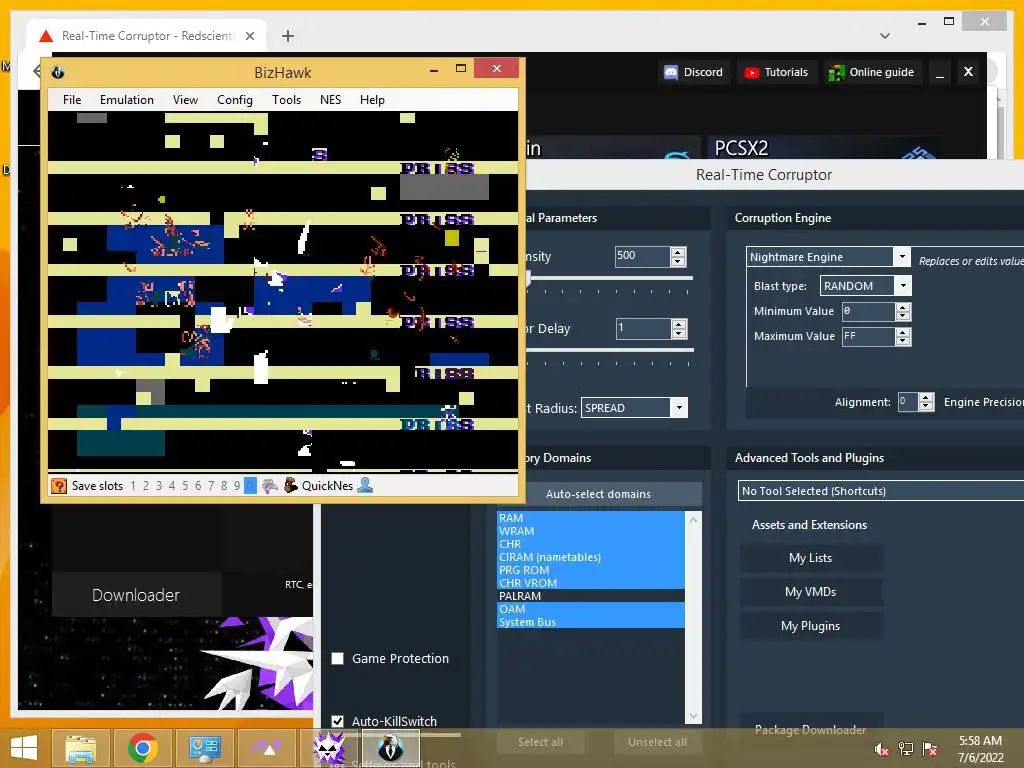Click the Alignment value field

908,402
